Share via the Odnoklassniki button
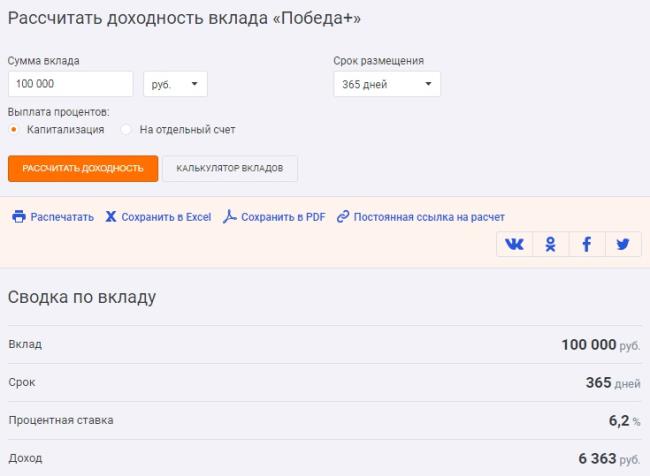 tap(550, 244)
